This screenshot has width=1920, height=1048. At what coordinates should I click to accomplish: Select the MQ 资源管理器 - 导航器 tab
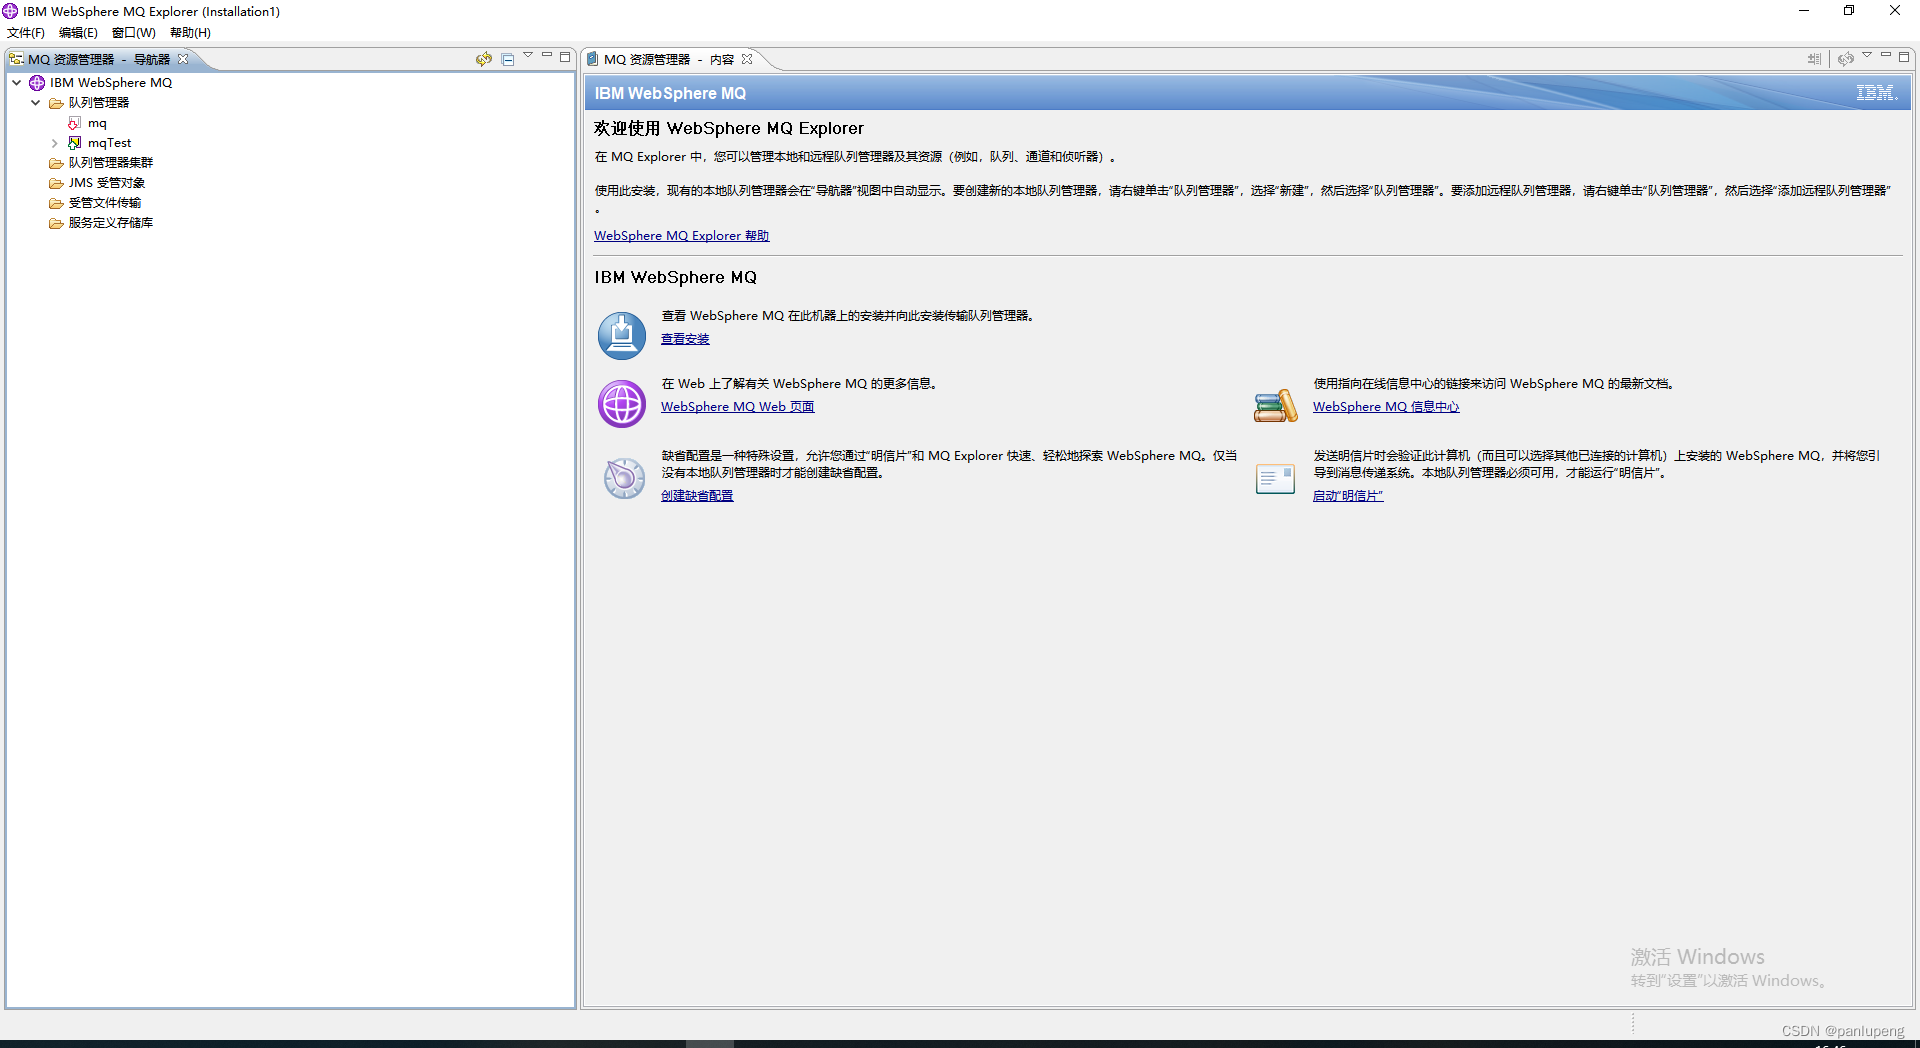click(99, 59)
